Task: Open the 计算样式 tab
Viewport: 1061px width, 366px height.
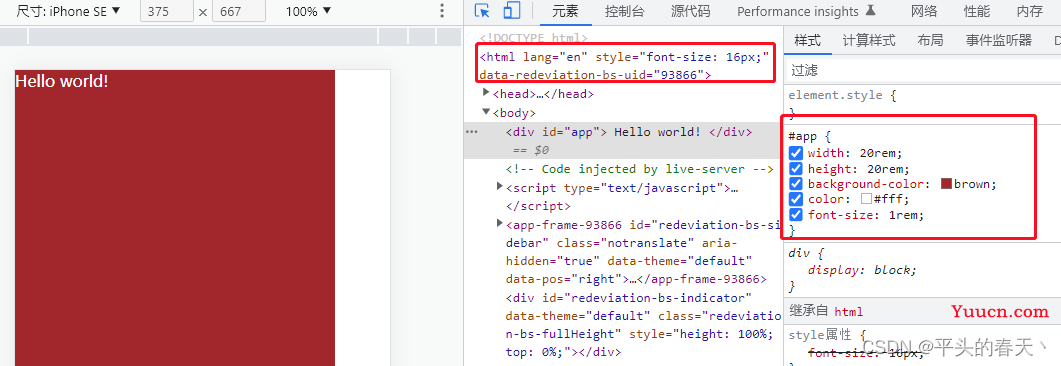Action: point(869,41)
